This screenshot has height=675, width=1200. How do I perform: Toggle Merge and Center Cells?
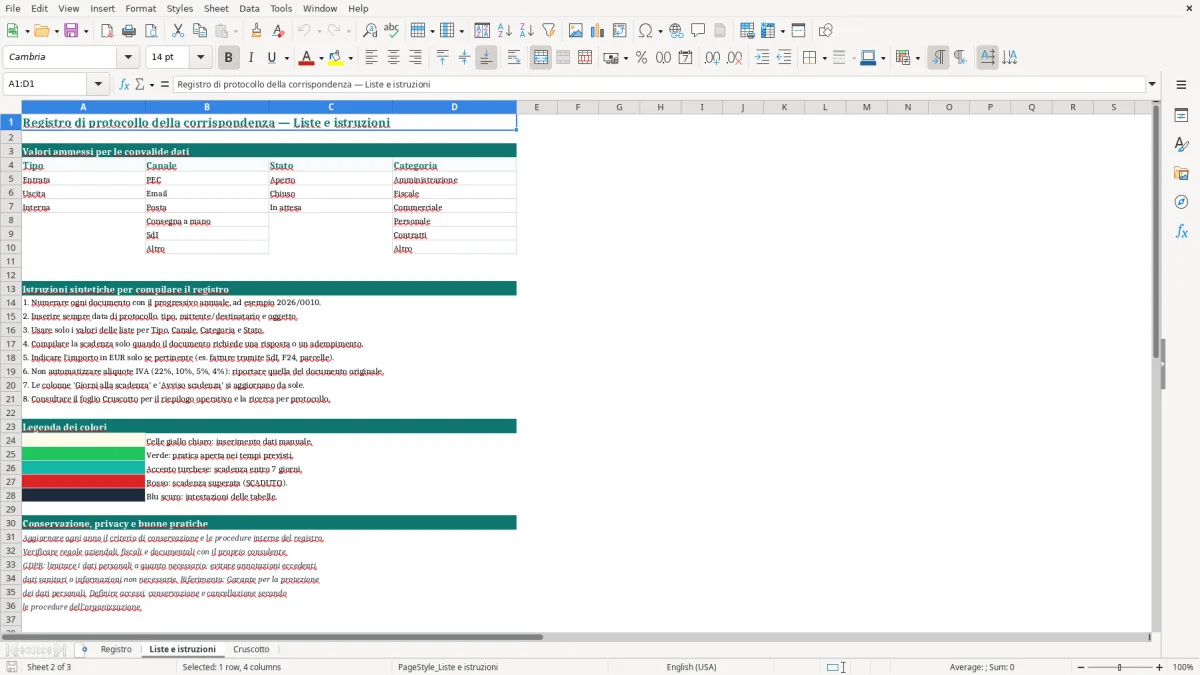[x=541, y=58]
